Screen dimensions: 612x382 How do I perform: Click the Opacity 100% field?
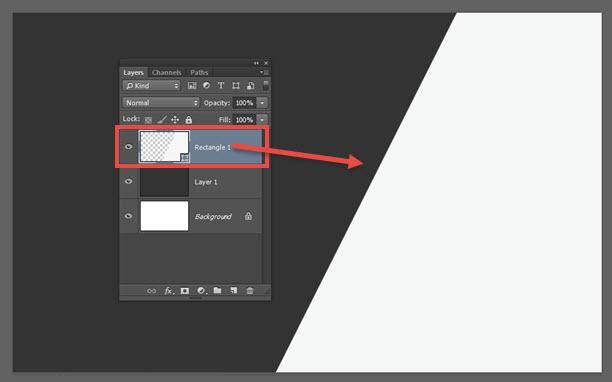pos(244,103)
